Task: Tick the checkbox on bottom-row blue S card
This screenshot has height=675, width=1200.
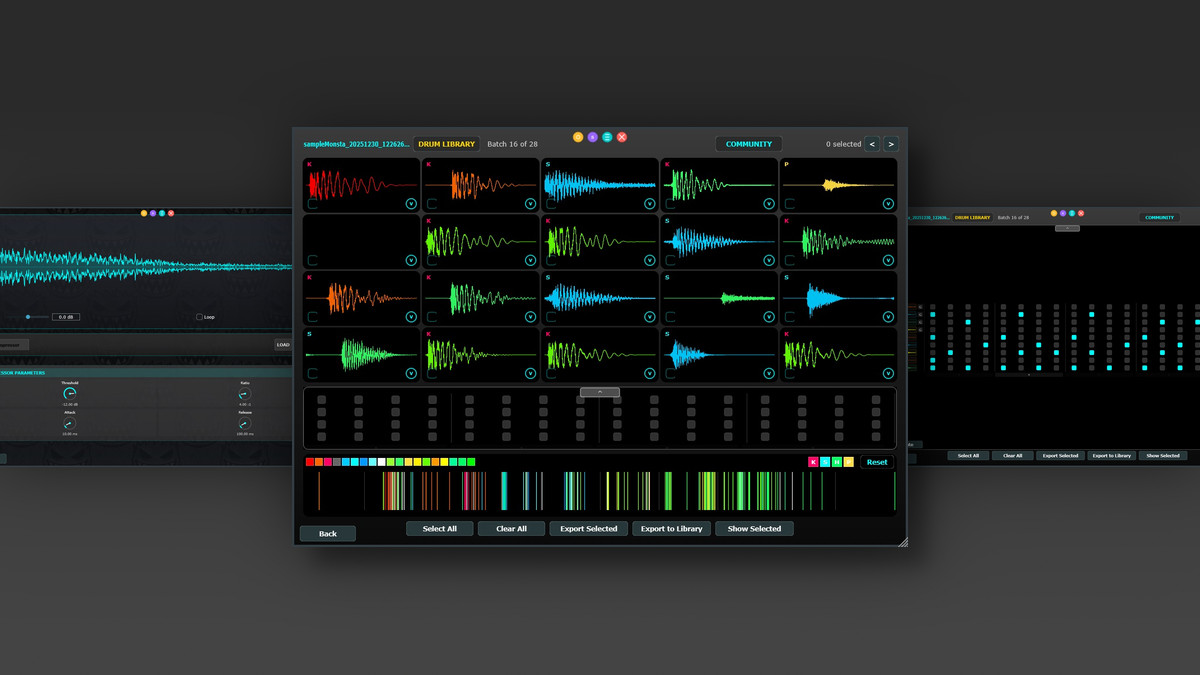Action: (670, 373)
